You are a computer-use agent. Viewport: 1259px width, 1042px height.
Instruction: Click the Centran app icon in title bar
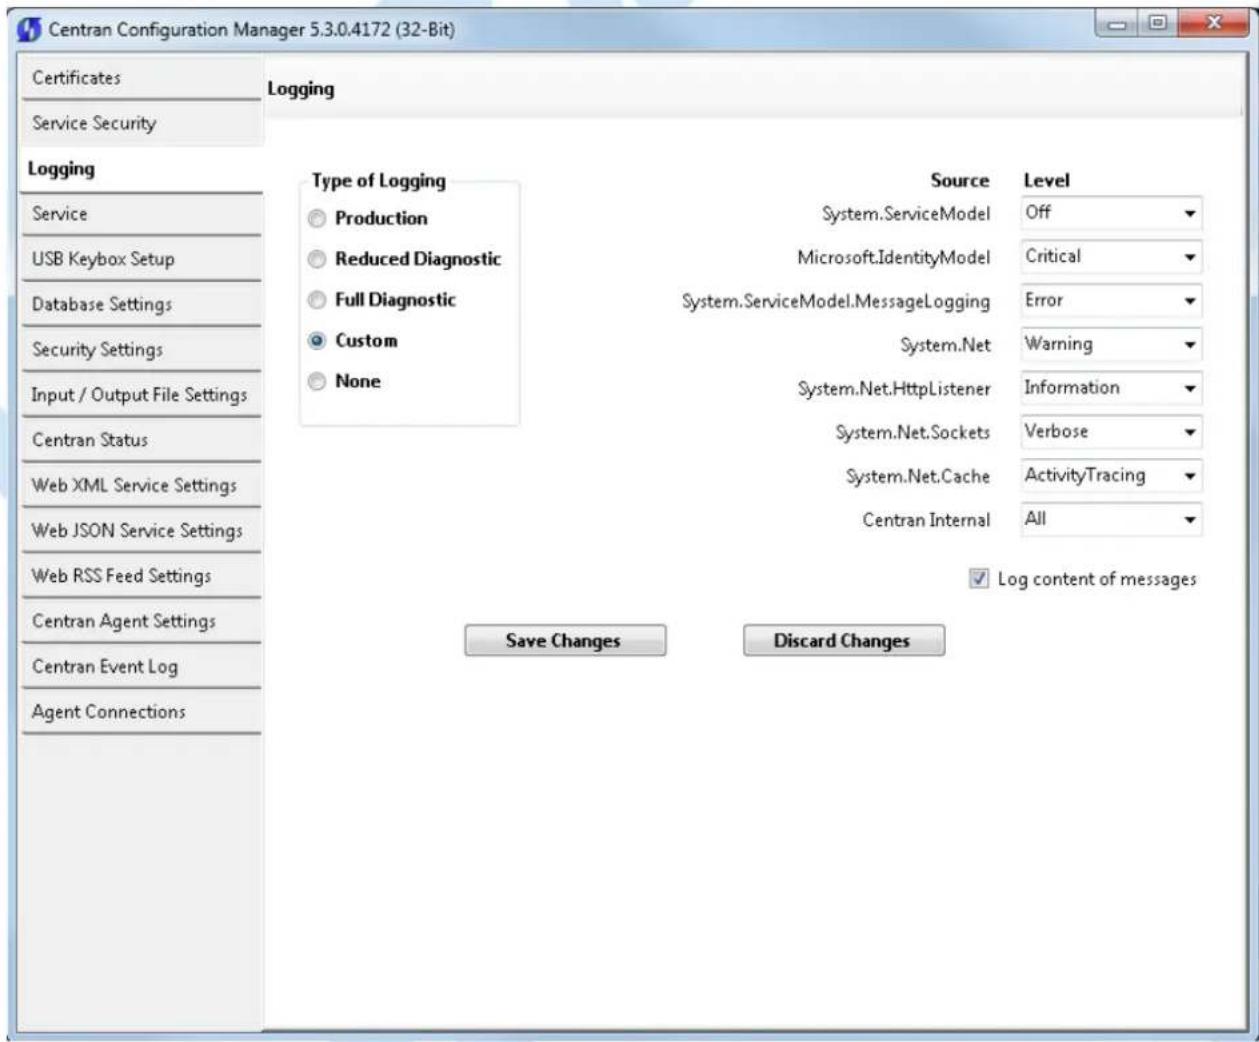pyautogui.click(x=30, y=29)
